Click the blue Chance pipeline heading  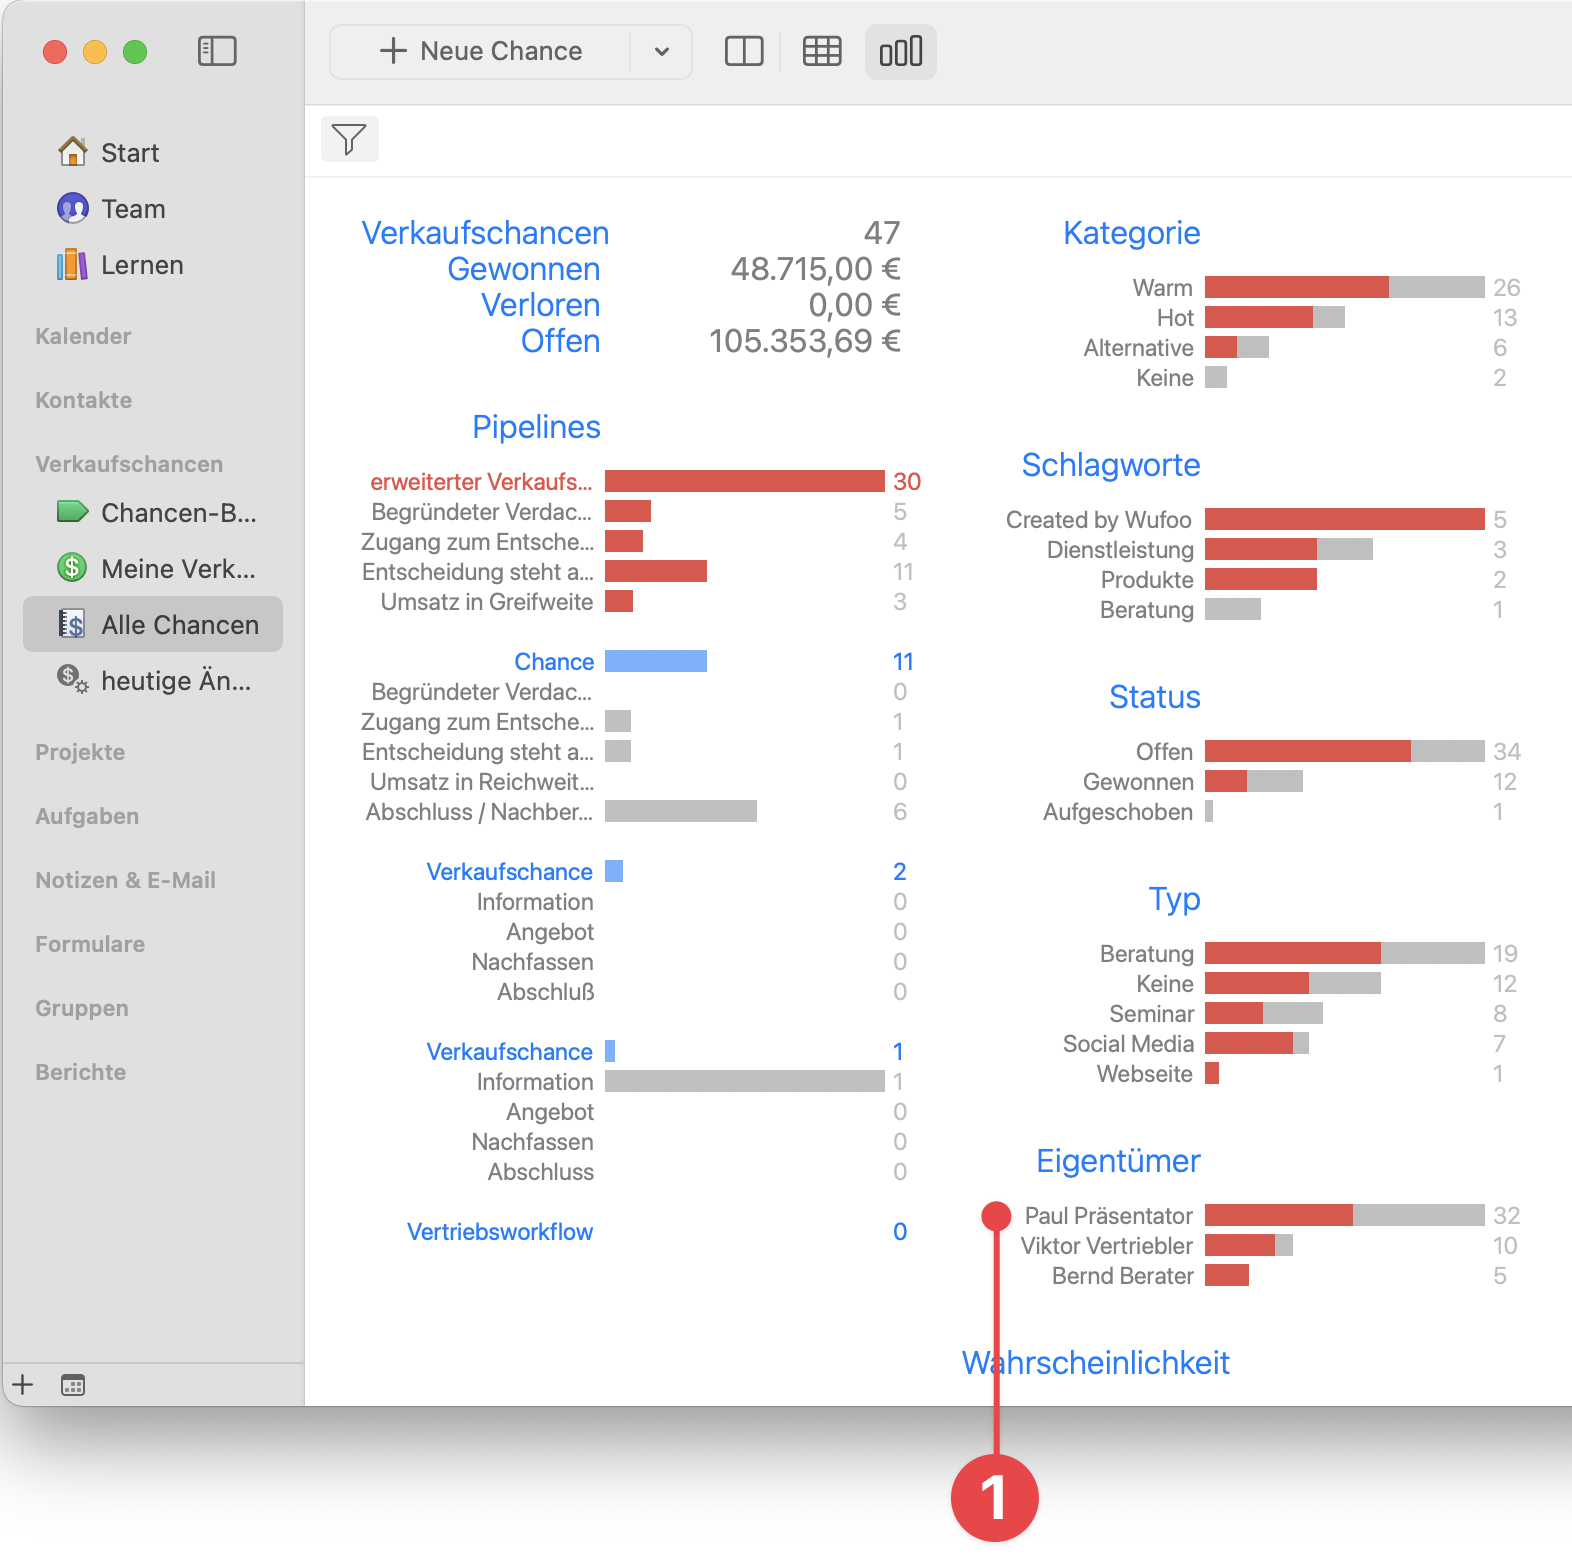554,662
